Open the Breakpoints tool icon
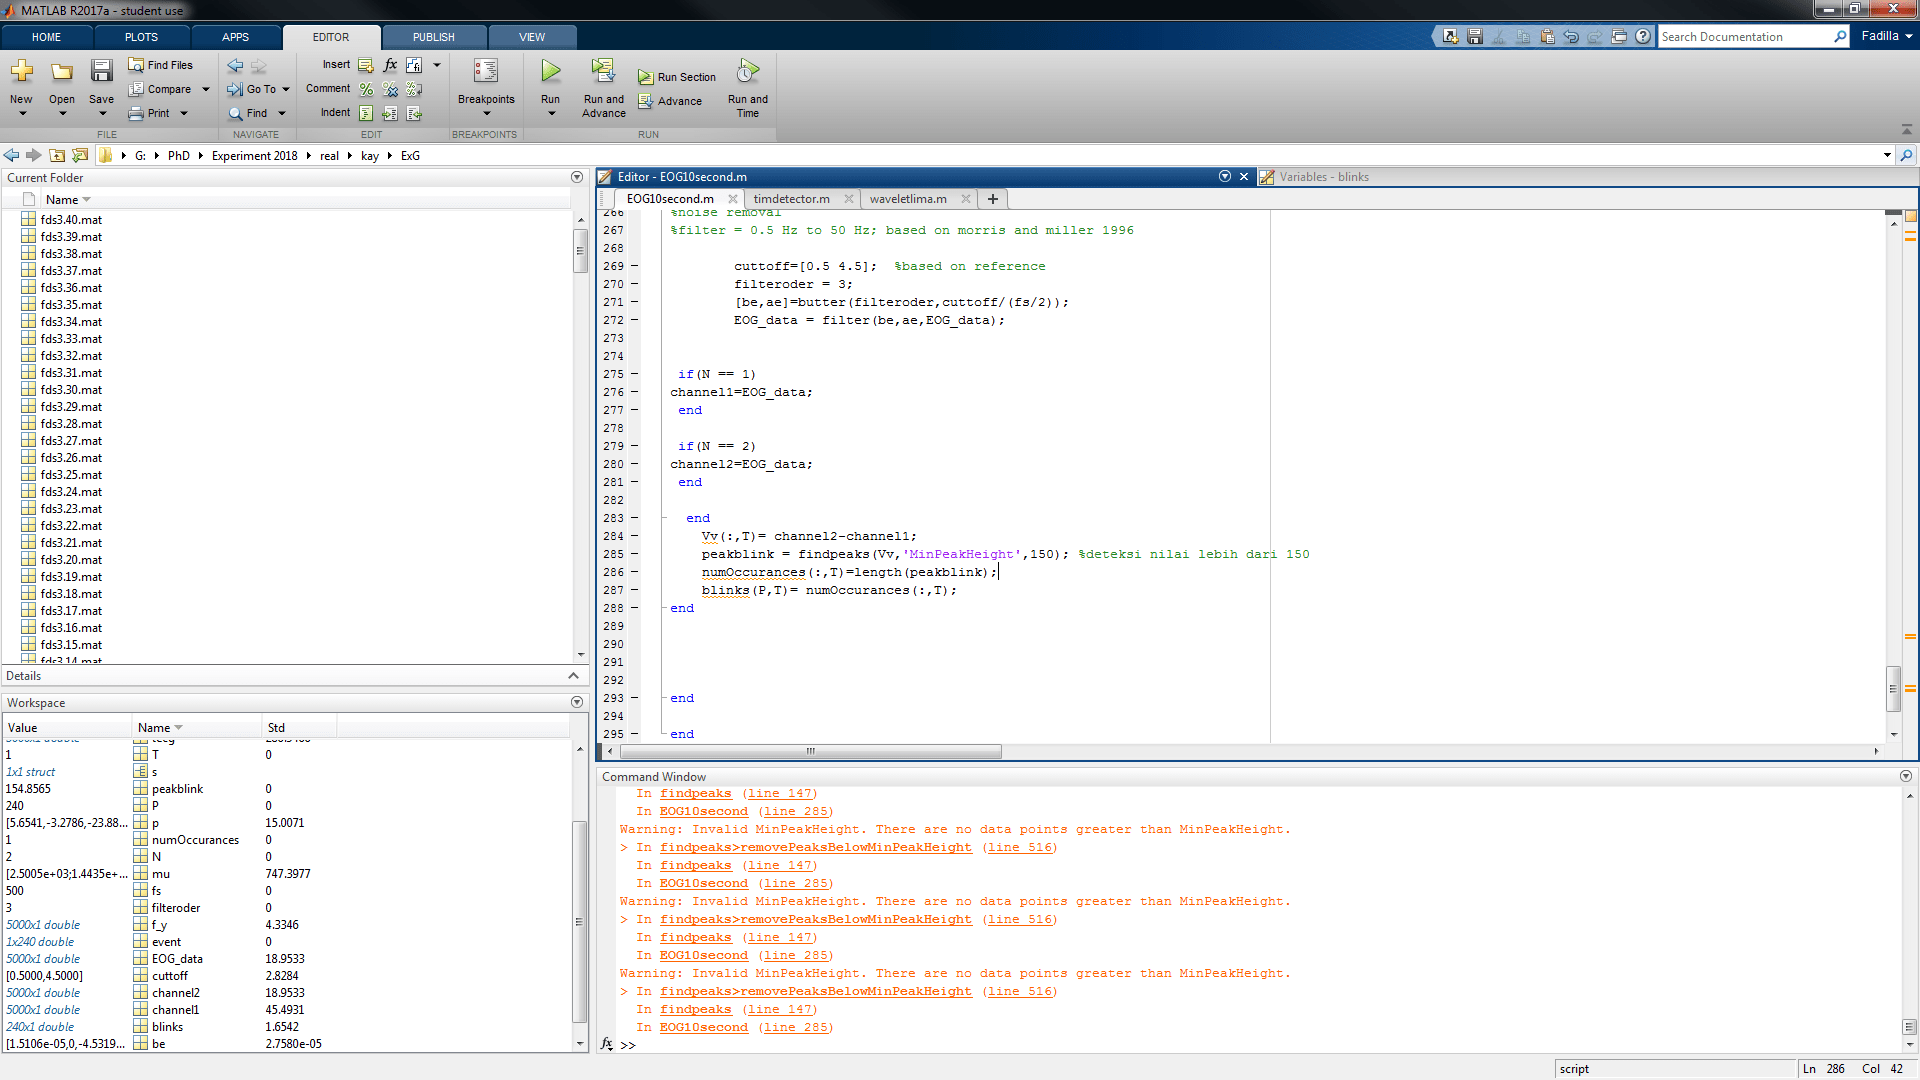 (486, 72)
